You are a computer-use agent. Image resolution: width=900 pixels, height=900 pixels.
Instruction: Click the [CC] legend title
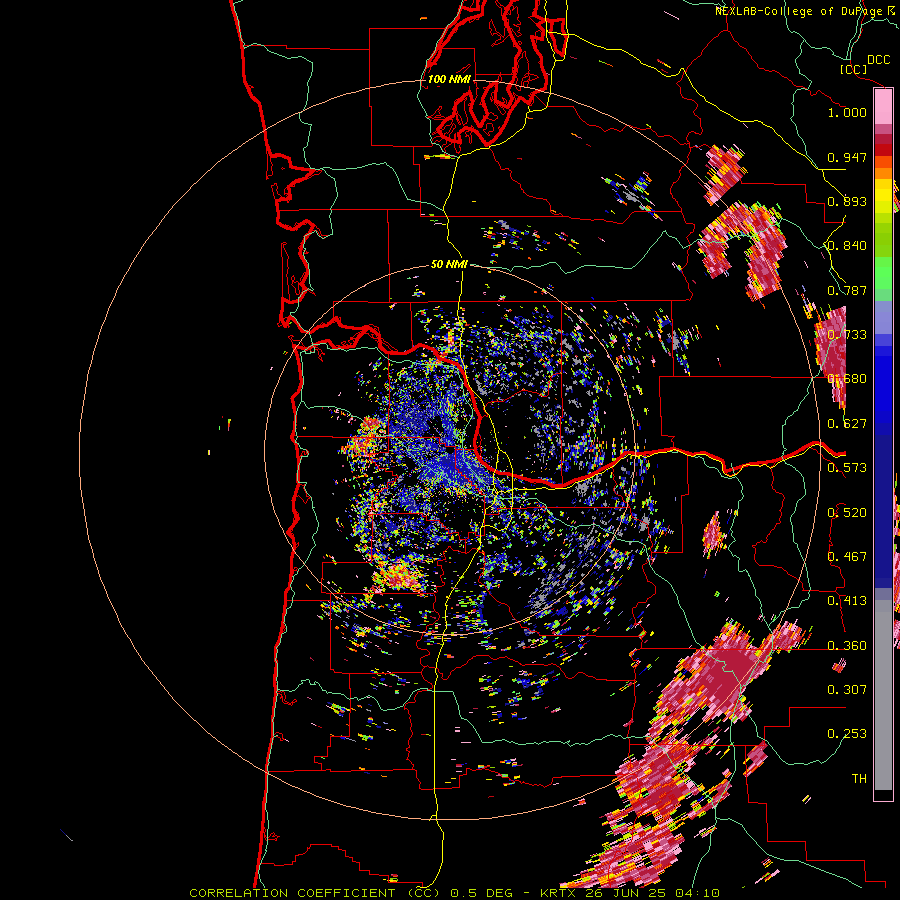tap(854, 69)
